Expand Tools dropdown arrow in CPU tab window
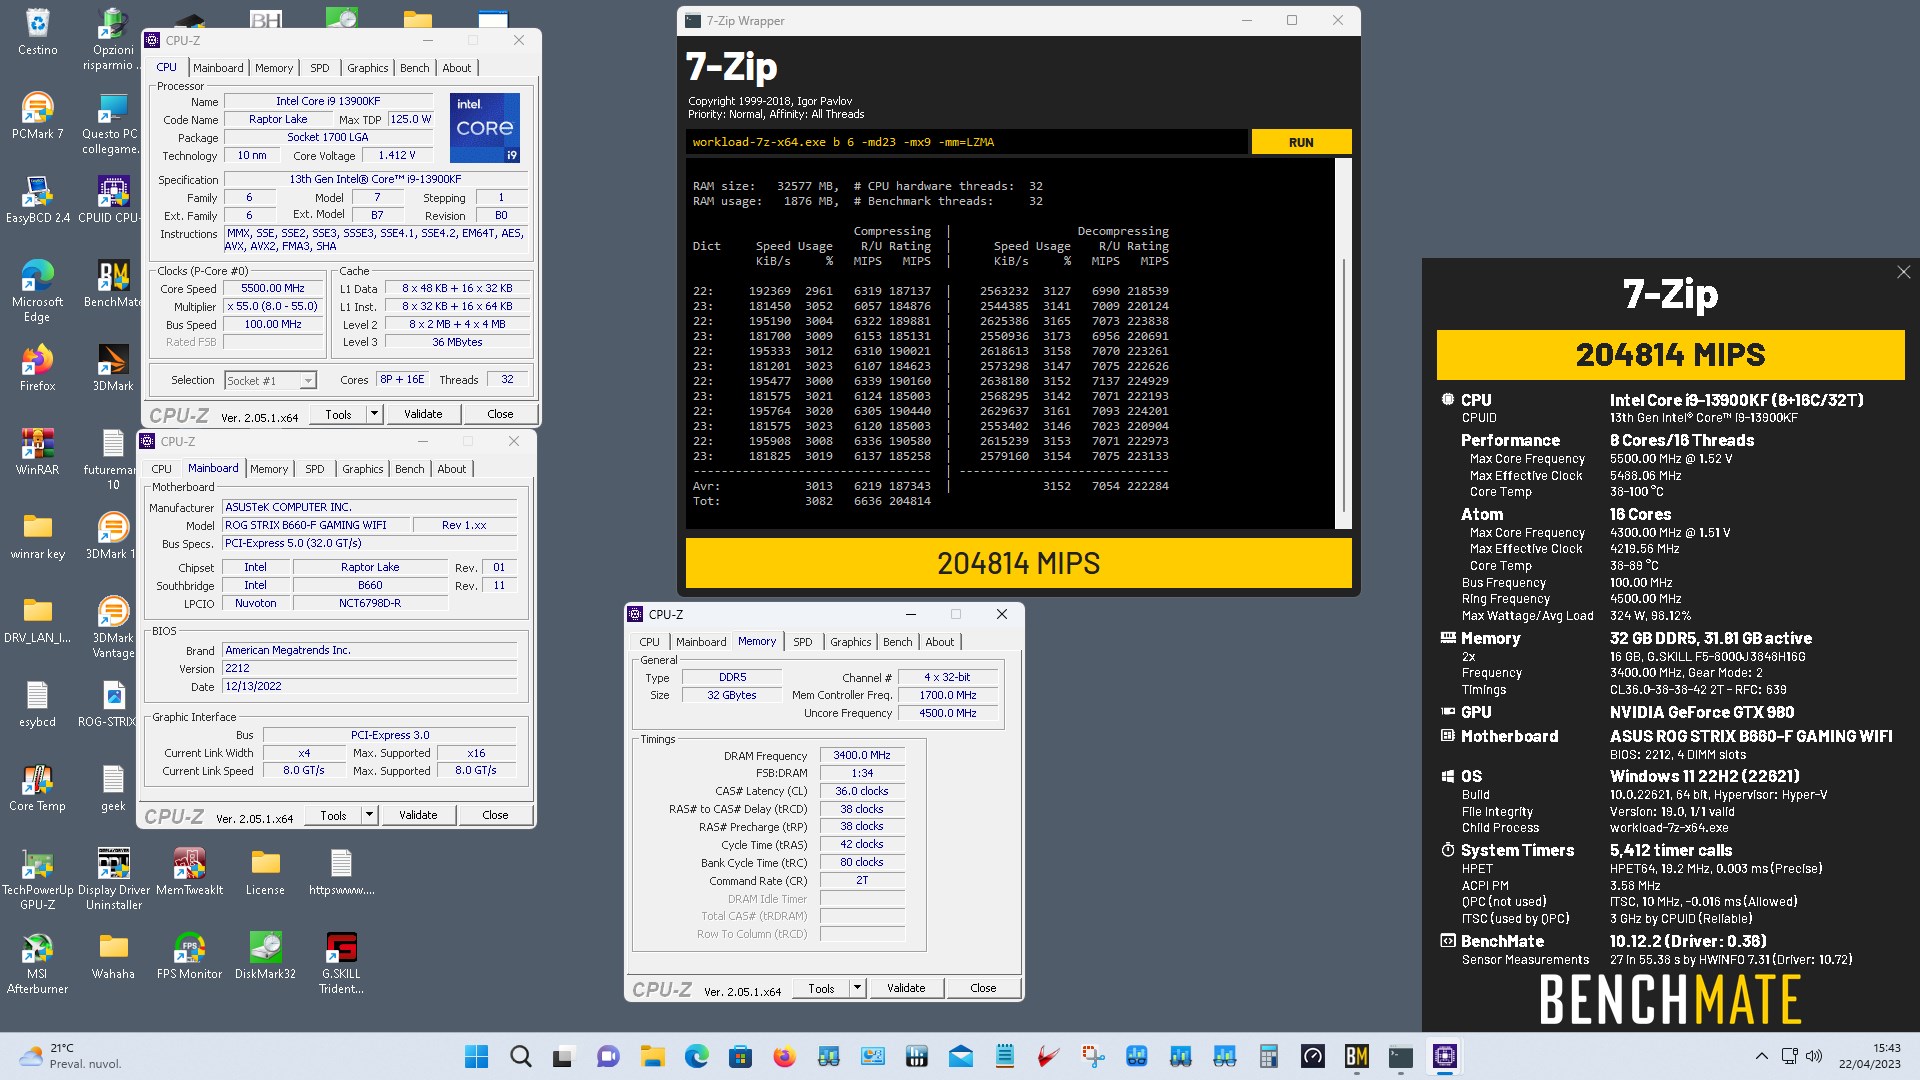1920x1080 pixels. click(374, 414)
